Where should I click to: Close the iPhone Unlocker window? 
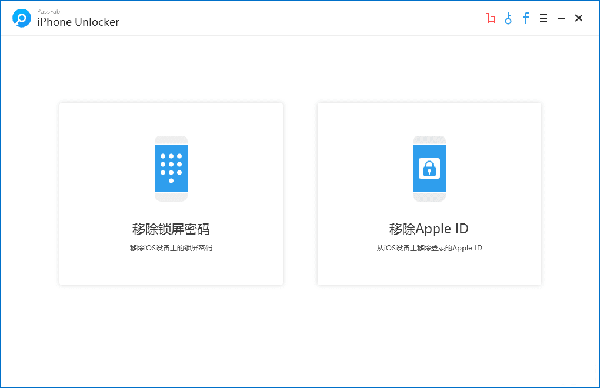coord(579,18)
